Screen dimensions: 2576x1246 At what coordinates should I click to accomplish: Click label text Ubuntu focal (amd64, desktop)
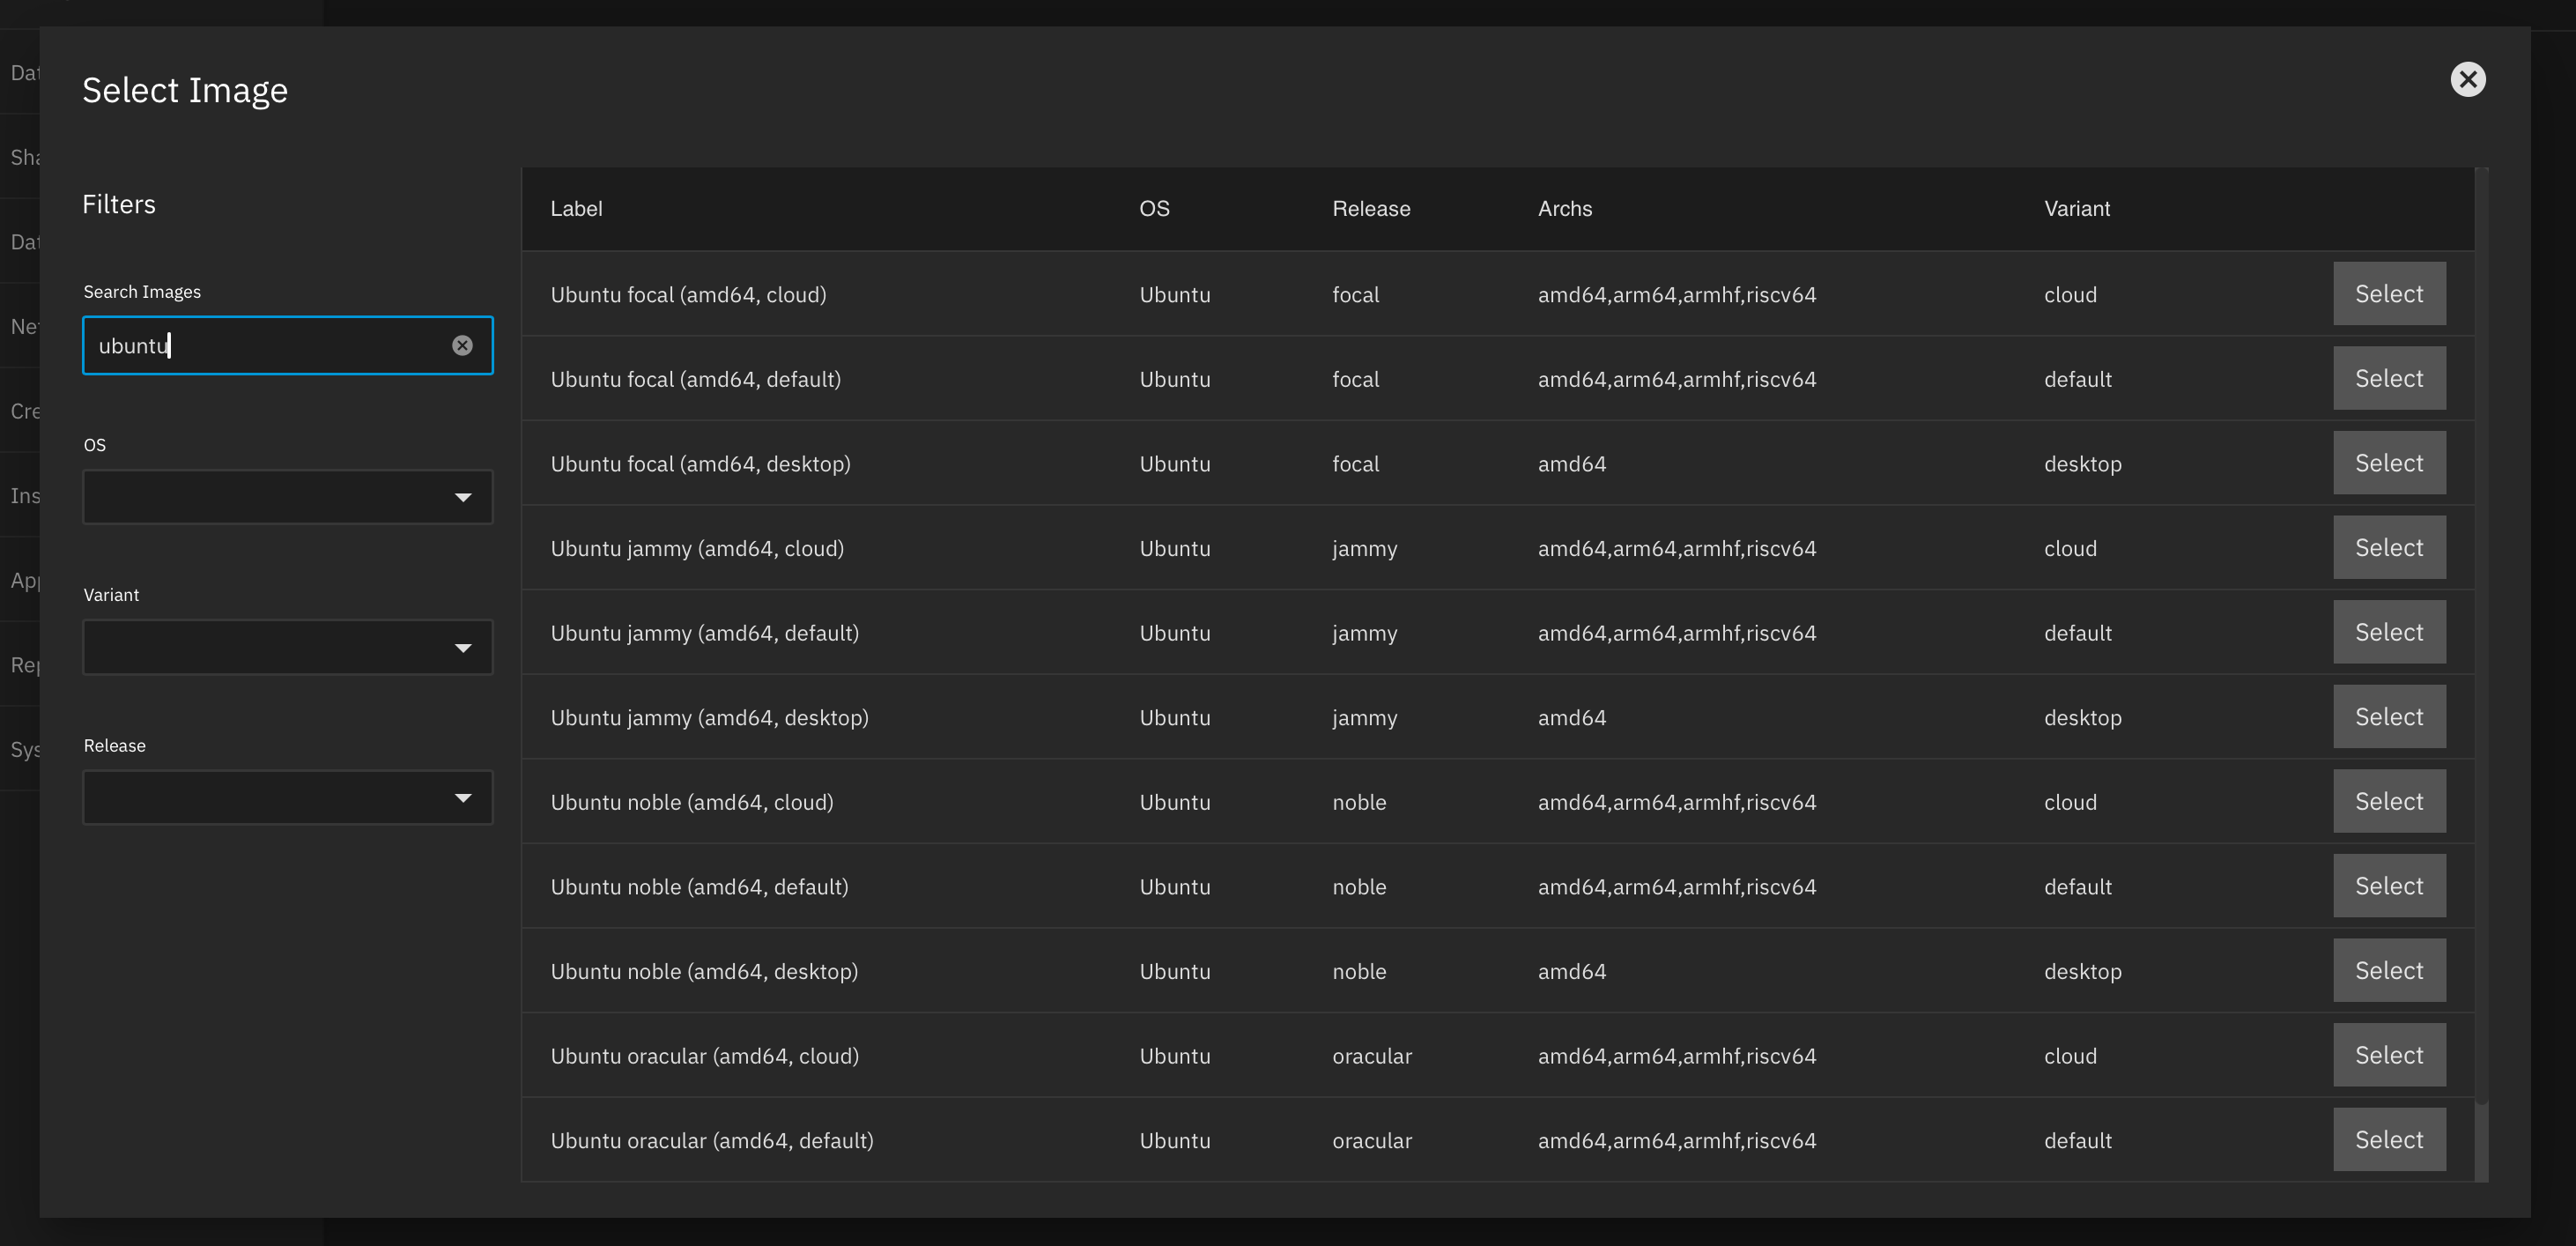point(700,464)
